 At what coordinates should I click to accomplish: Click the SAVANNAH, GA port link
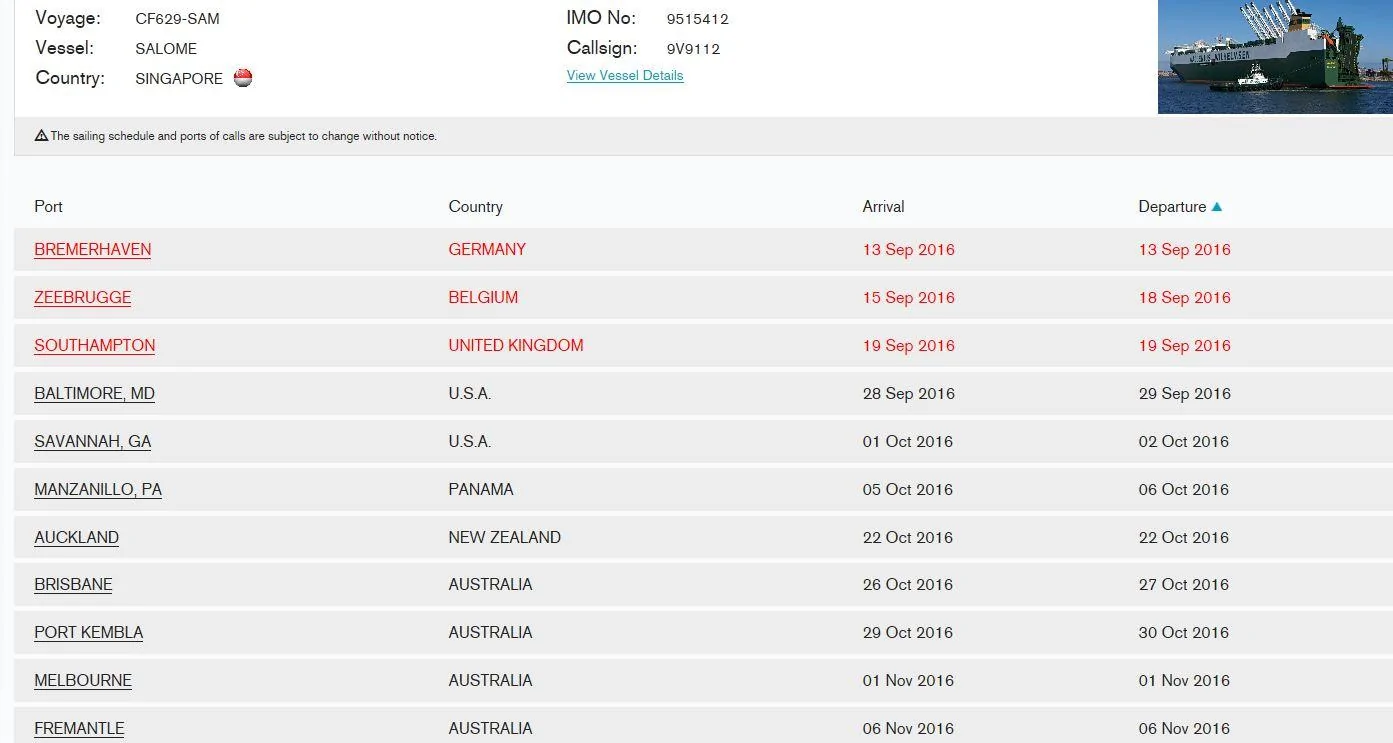[93, 442]
